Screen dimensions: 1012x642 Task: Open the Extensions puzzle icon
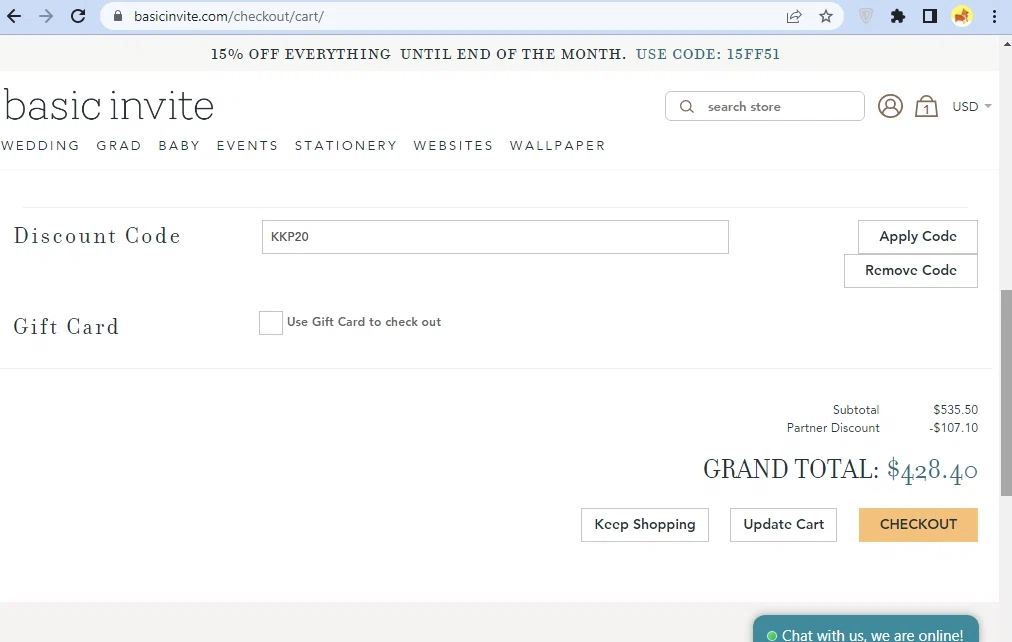898,17
